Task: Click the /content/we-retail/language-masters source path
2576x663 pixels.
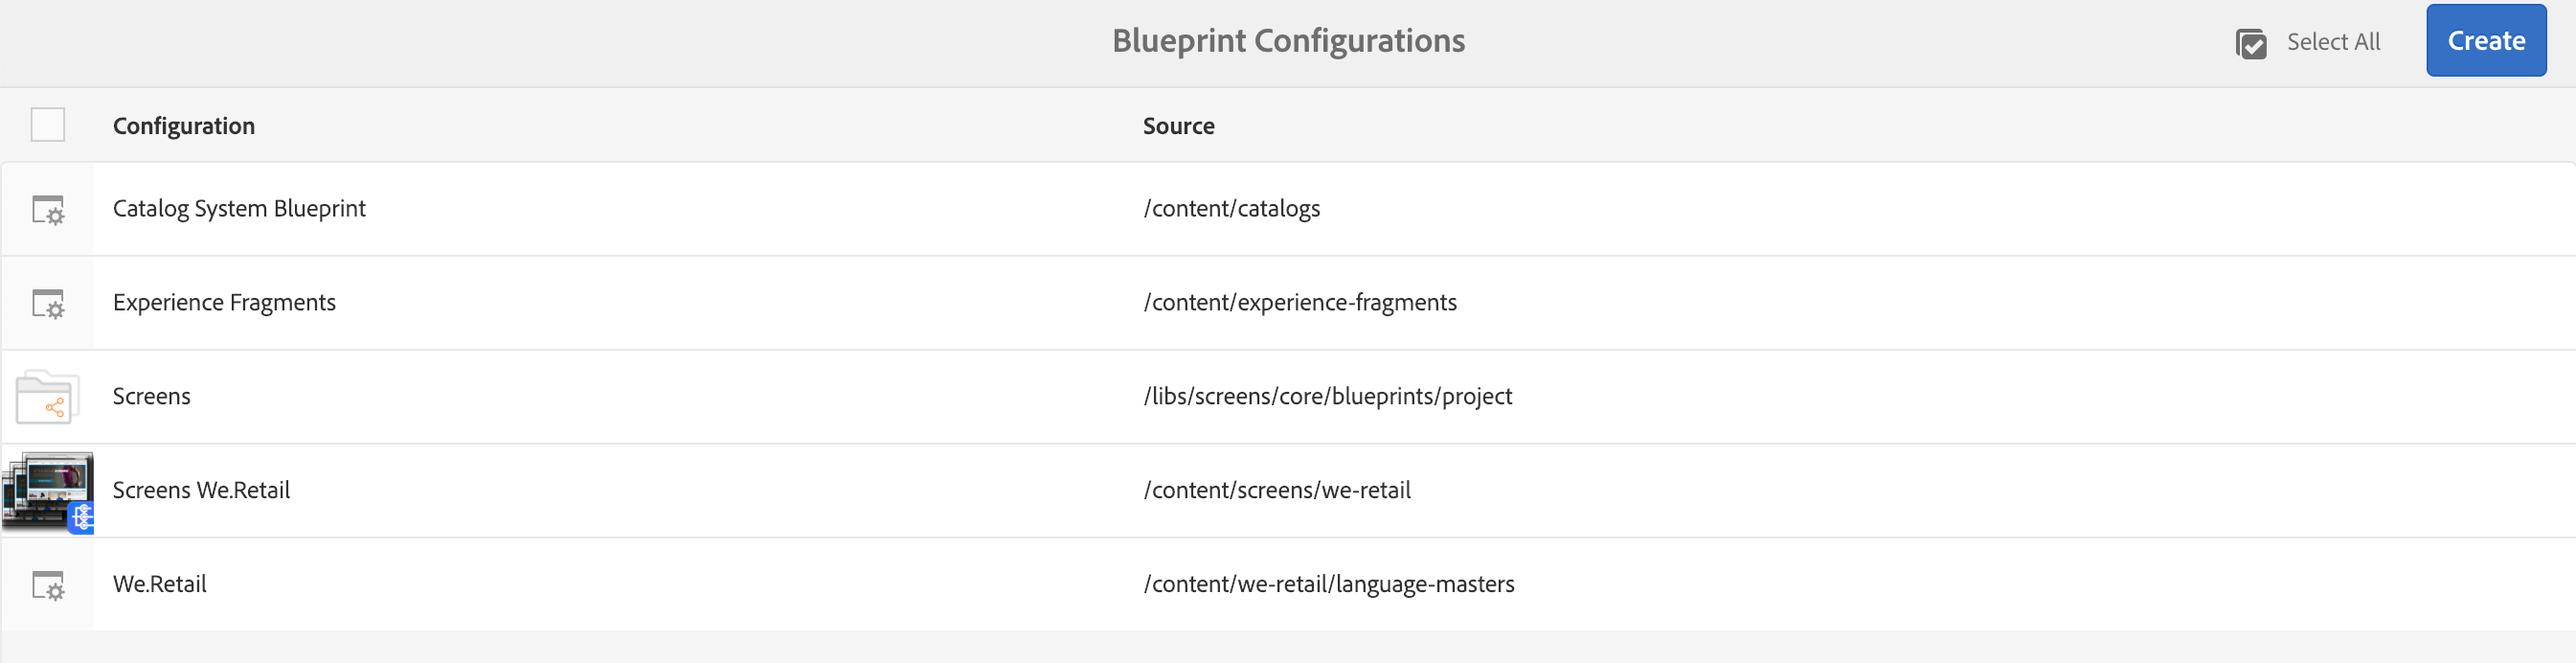Action: tap(1328, 585)
